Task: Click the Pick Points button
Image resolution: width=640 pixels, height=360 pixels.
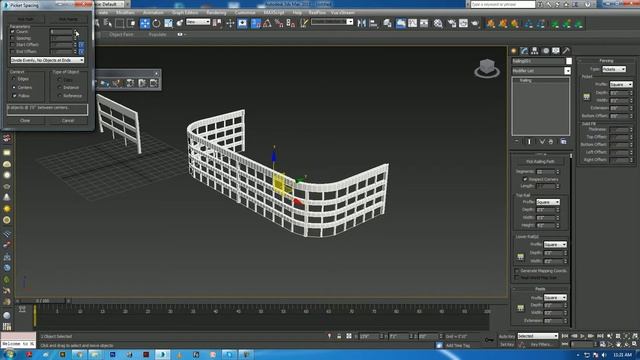Action: click(68, 19)
